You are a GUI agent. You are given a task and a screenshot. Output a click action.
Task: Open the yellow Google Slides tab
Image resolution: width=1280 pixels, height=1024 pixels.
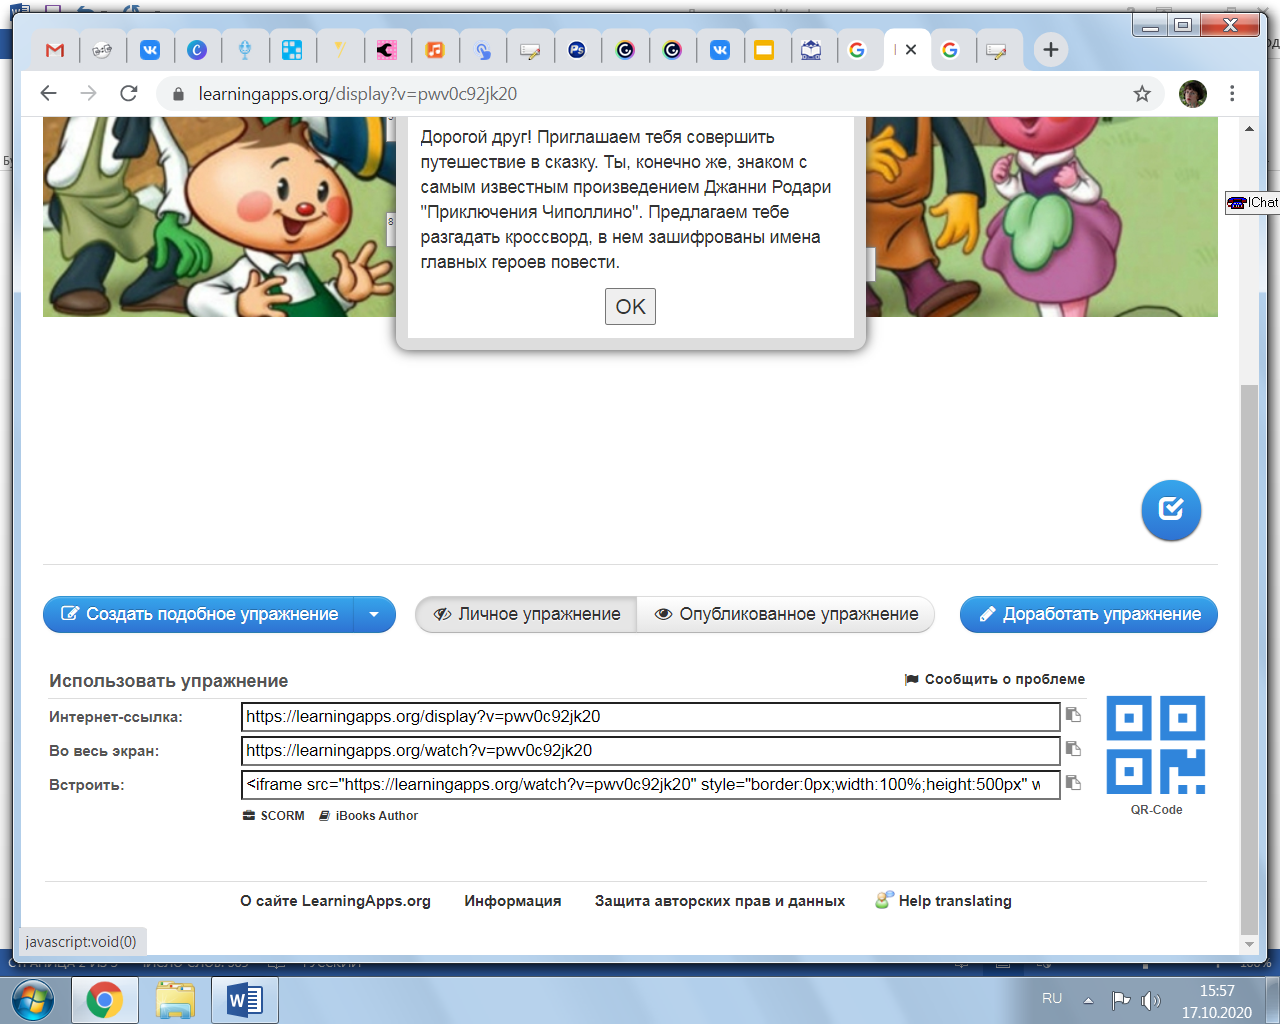[764, 50]
